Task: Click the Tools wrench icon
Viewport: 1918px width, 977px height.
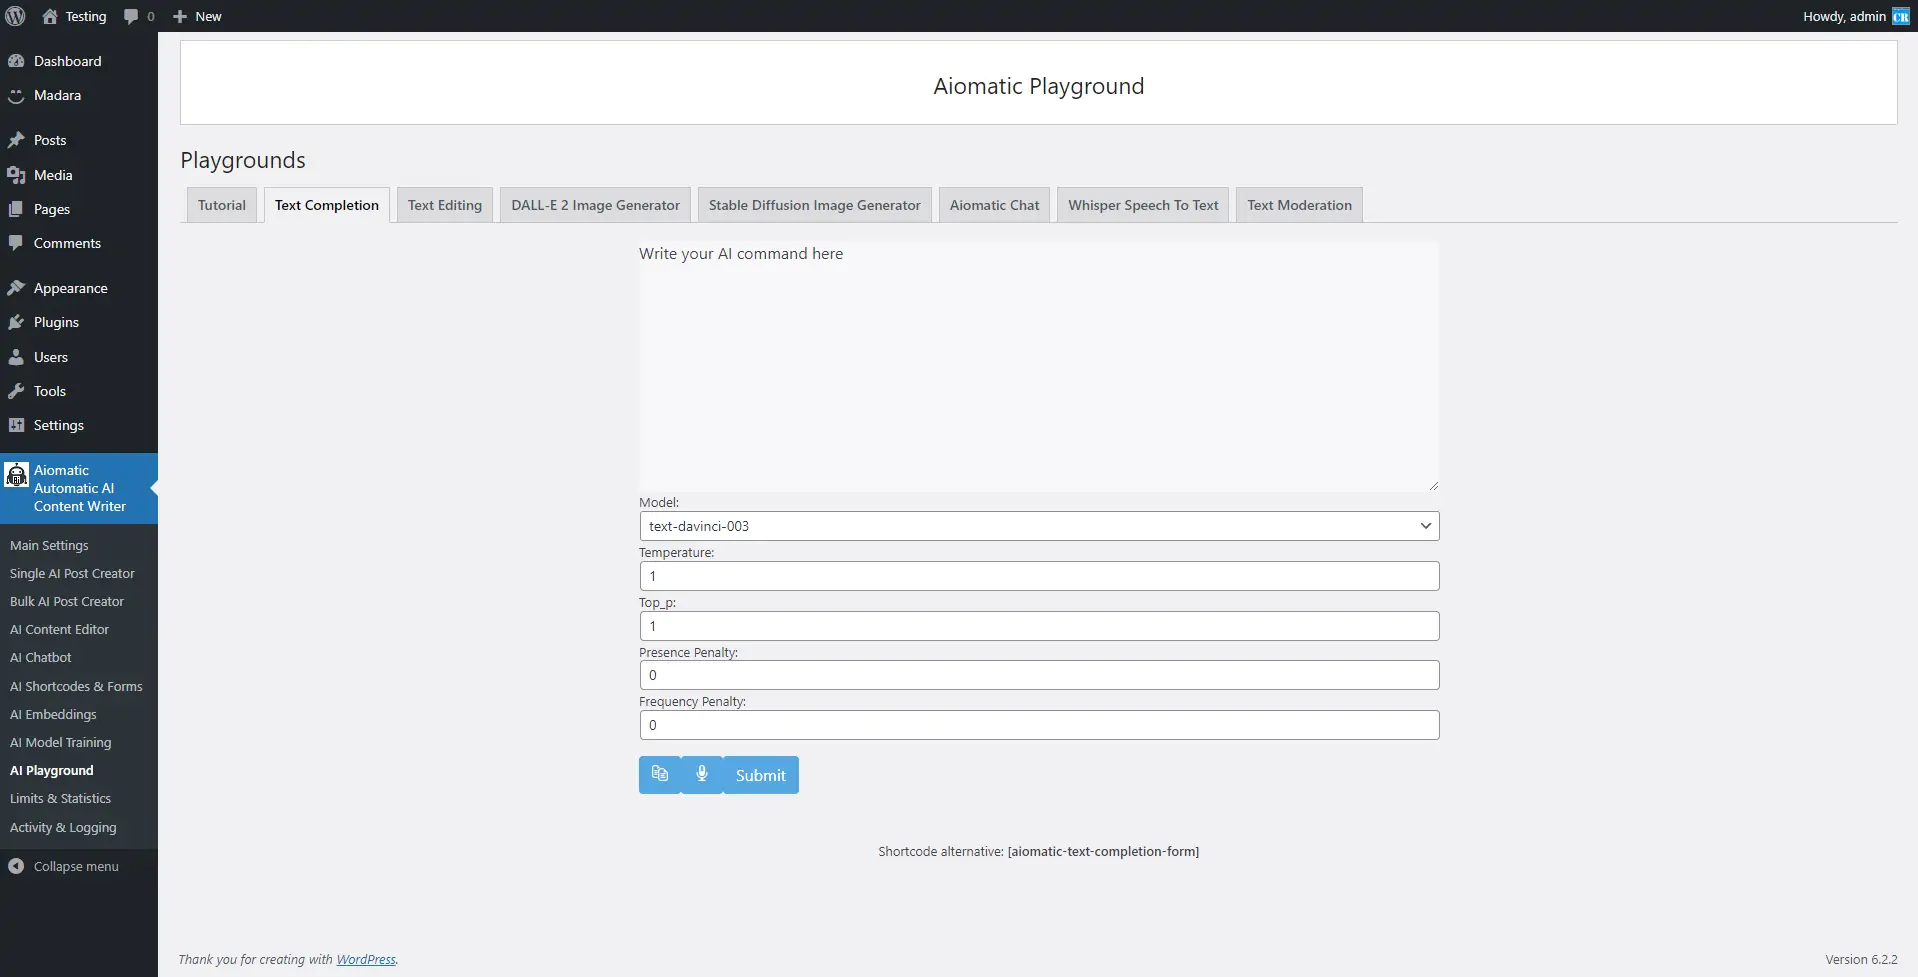Action: coord(16,391)
